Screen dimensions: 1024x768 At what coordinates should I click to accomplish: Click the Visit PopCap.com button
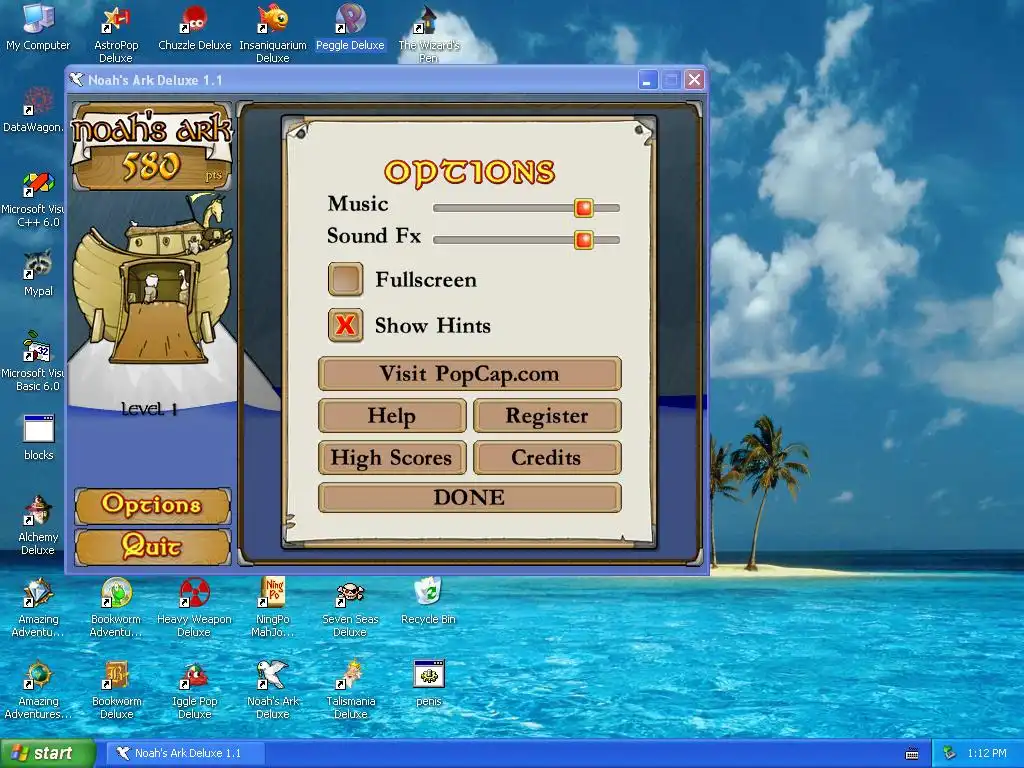click(x=470, y=374)
